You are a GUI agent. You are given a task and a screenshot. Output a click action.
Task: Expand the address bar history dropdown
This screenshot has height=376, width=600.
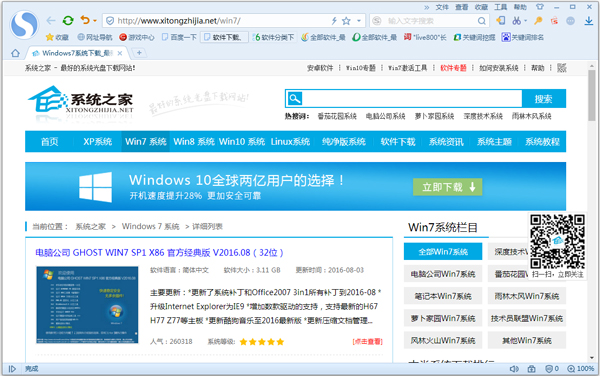point(359,21)
